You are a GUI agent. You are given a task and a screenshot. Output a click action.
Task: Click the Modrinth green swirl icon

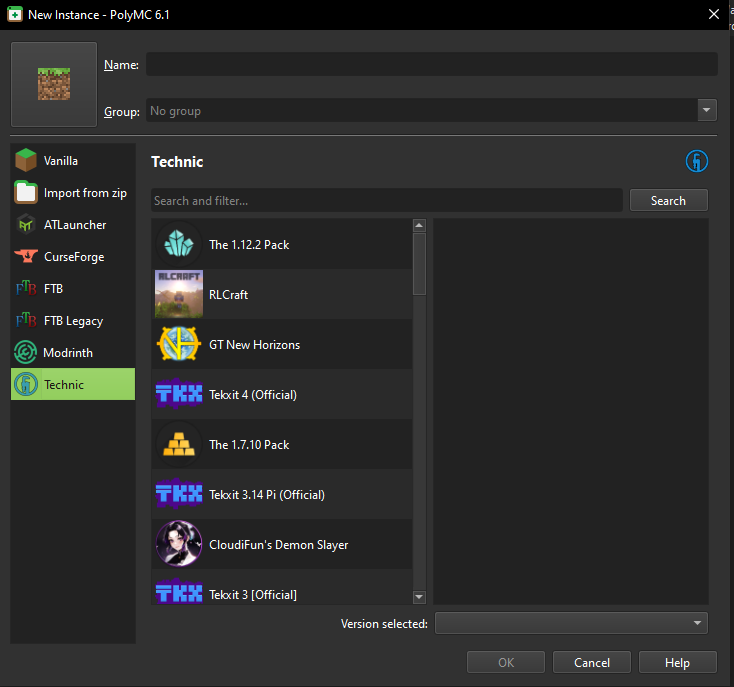[x=25, y=352]
